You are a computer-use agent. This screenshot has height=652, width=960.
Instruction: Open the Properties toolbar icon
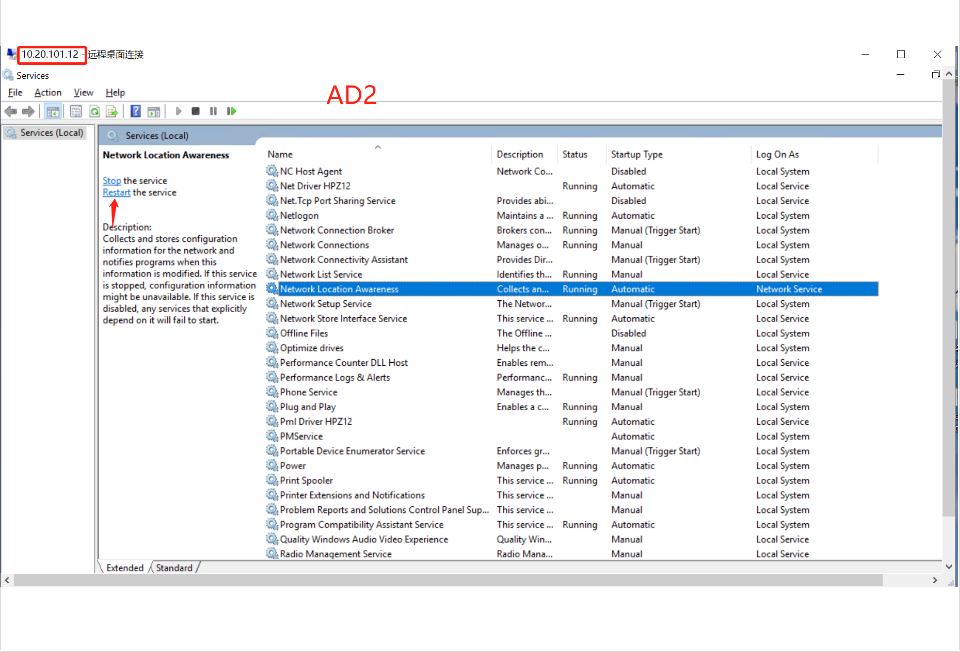(76, 111)
